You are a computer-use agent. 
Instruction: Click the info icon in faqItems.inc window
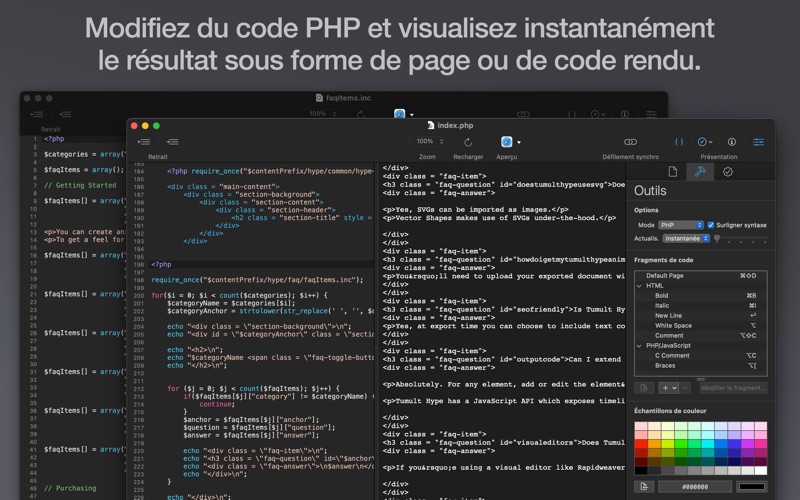(x=624, y=114)
